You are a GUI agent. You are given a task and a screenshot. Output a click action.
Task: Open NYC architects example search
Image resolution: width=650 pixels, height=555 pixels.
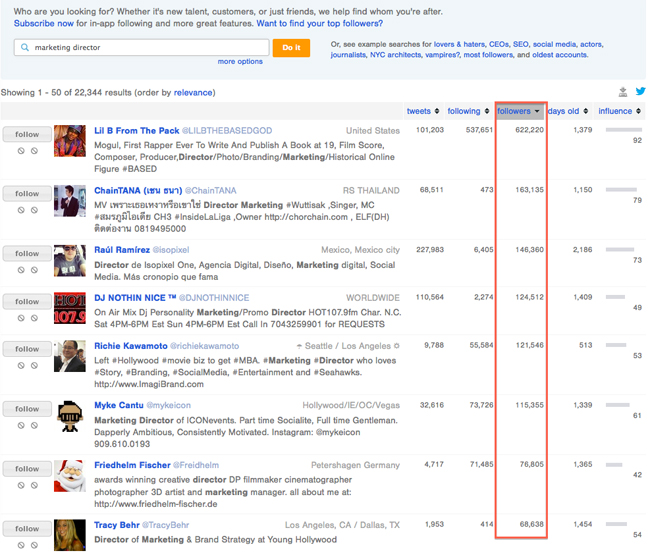(x=395, y=55)
